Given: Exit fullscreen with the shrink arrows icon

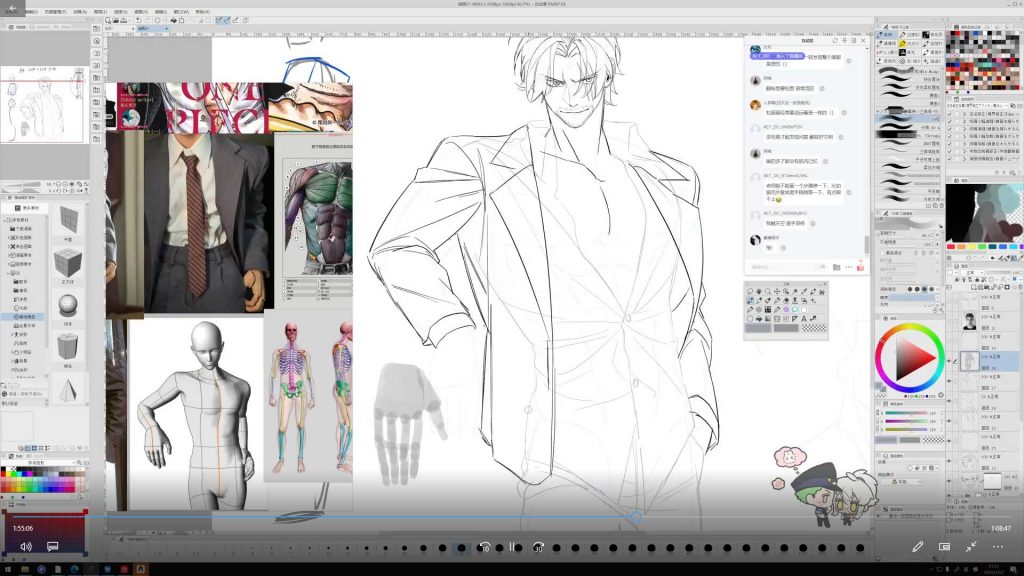Looking at the screenshot, I should point(971,547).
